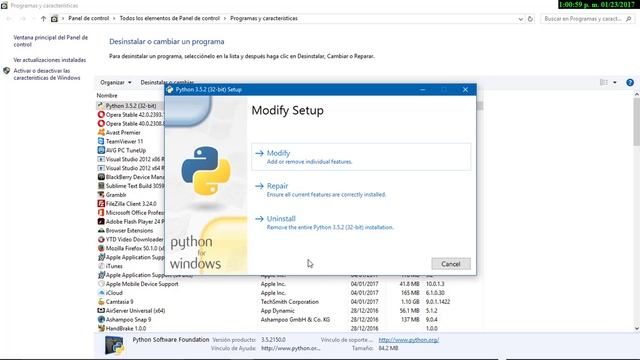This screenshot has height=360, width=640.
Task: Open Ver actualizaciones instaladas link
Action: pyautogui.click(x=49, y=60)
